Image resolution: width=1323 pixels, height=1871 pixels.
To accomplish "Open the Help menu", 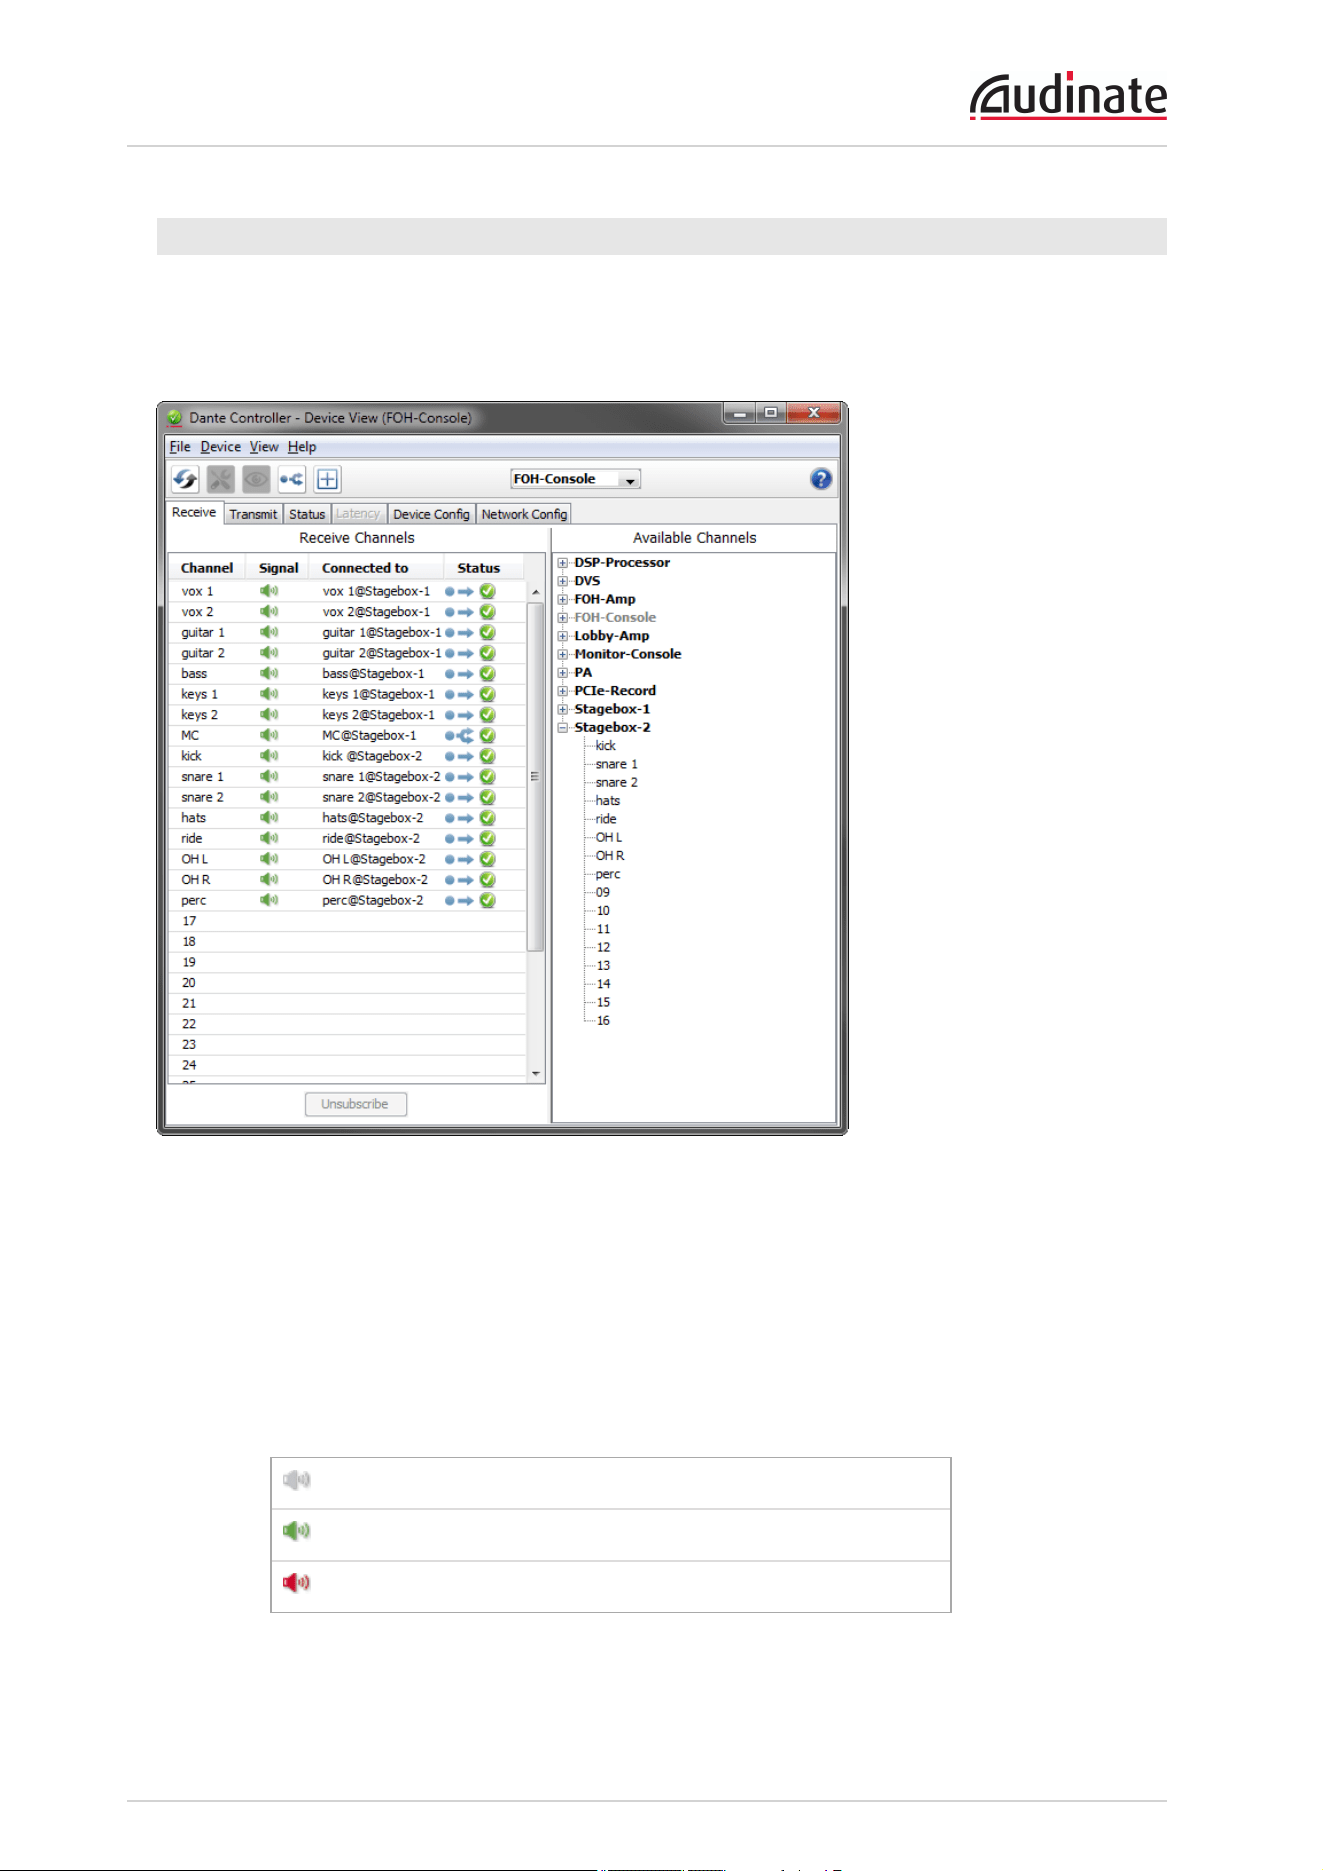I will tap(302, 447).
